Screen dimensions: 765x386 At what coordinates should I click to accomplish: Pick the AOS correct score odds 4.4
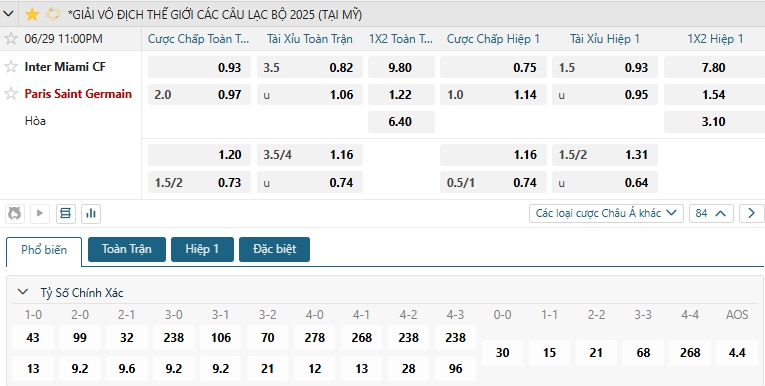737,353
